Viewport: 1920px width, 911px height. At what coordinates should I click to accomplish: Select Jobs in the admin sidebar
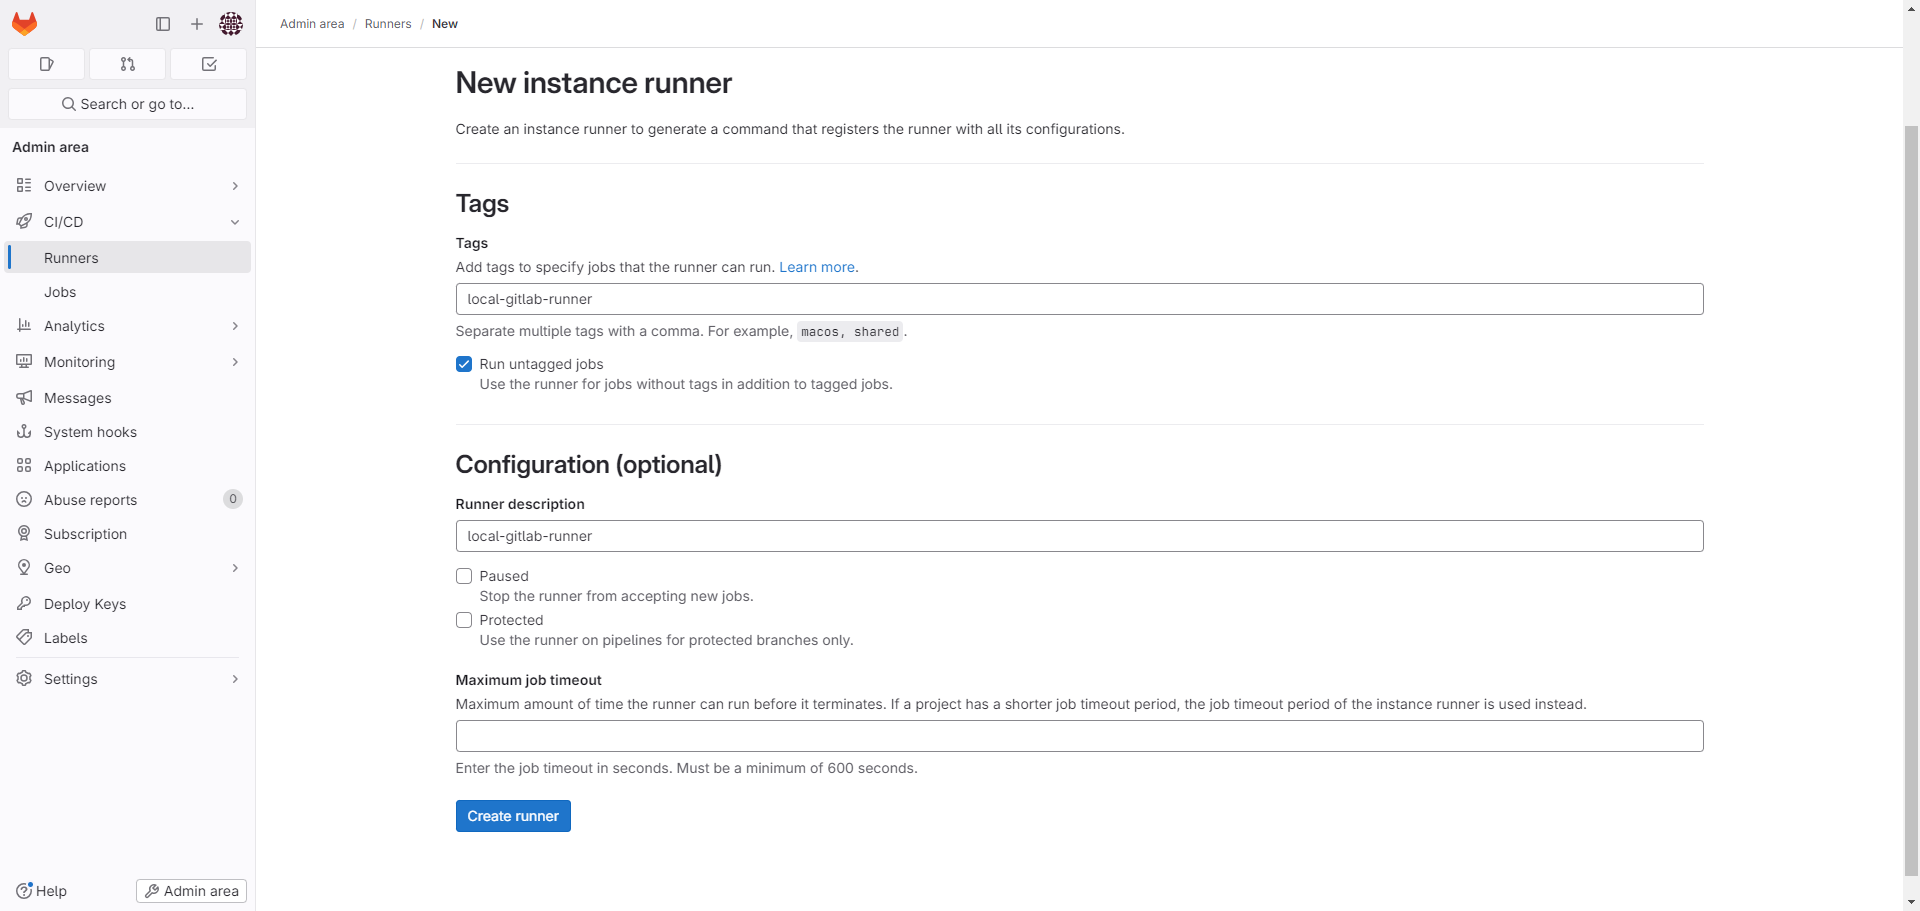(60, 292)
